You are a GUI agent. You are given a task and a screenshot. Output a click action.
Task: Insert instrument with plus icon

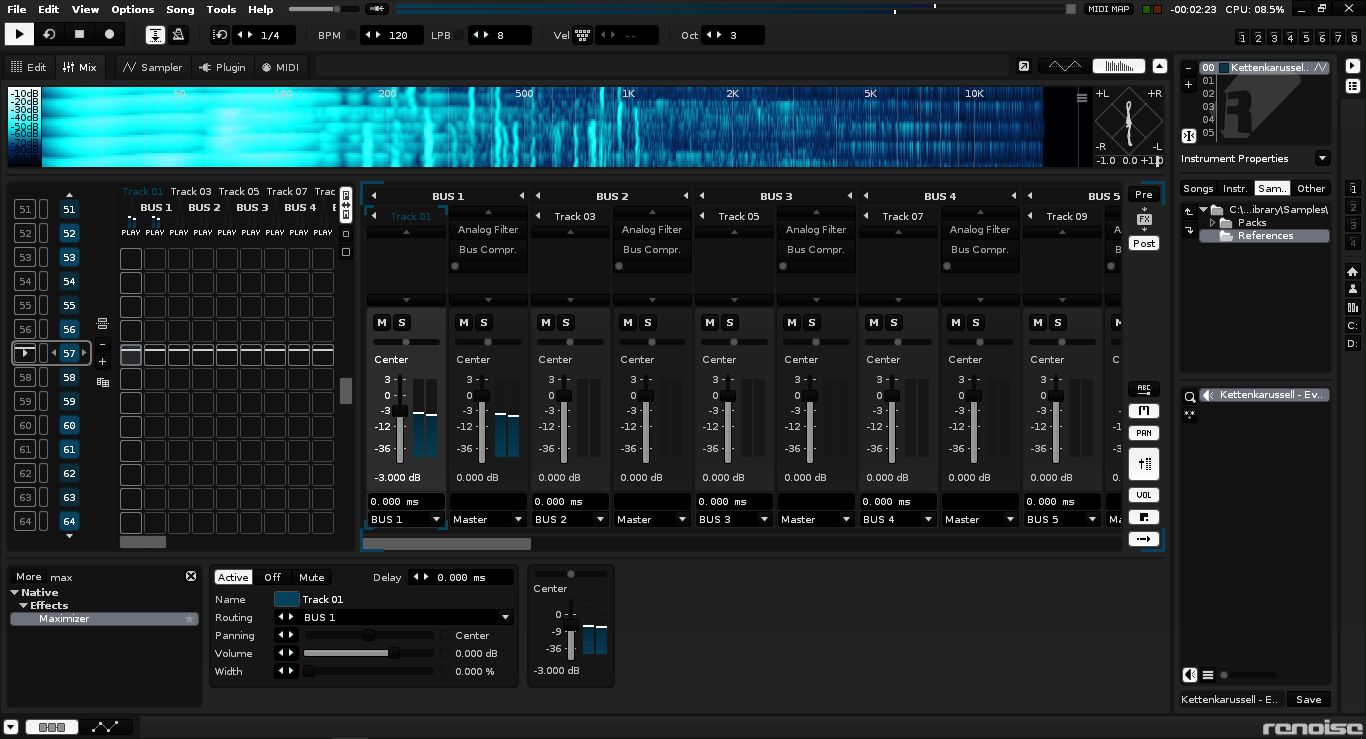coord(1188,85)
